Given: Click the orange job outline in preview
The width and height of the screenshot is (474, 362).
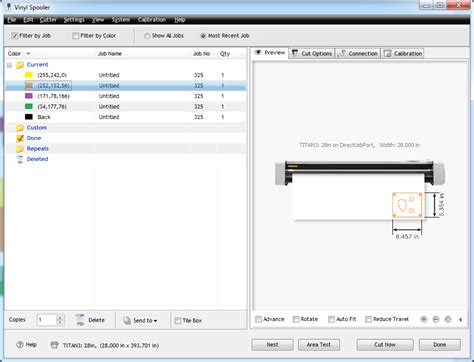Looking at the screenshot, I should [x=407, y=205].
